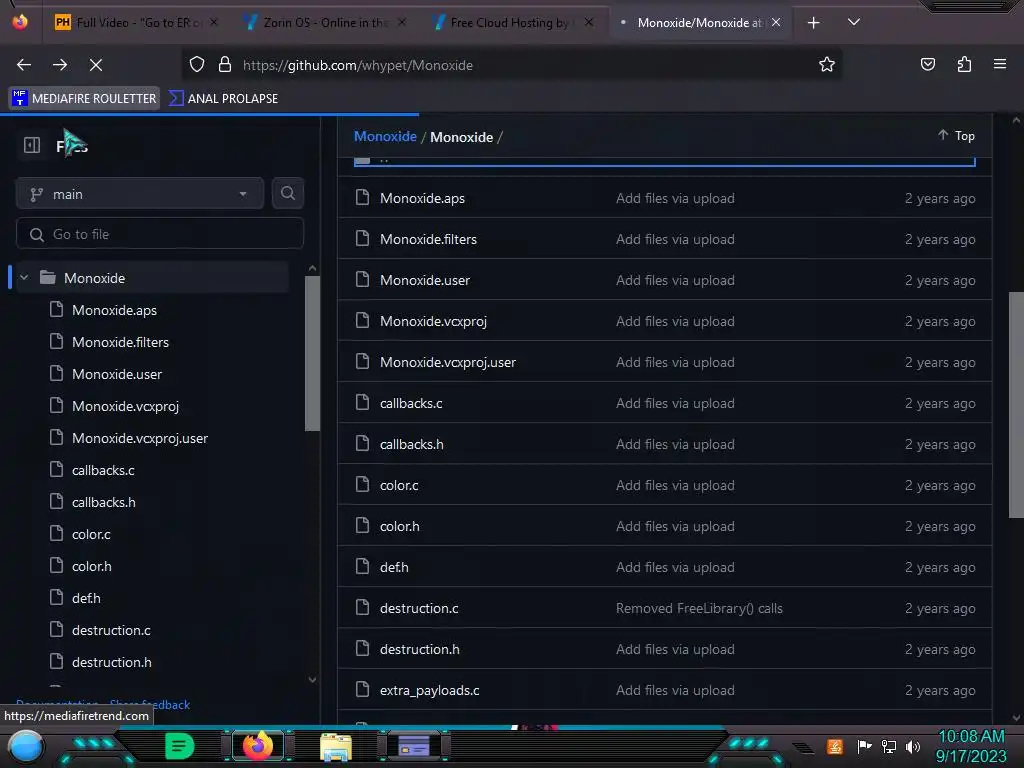Stop page loading with the X button
This screenshot has width=1024, height=768.
(96, 65)
